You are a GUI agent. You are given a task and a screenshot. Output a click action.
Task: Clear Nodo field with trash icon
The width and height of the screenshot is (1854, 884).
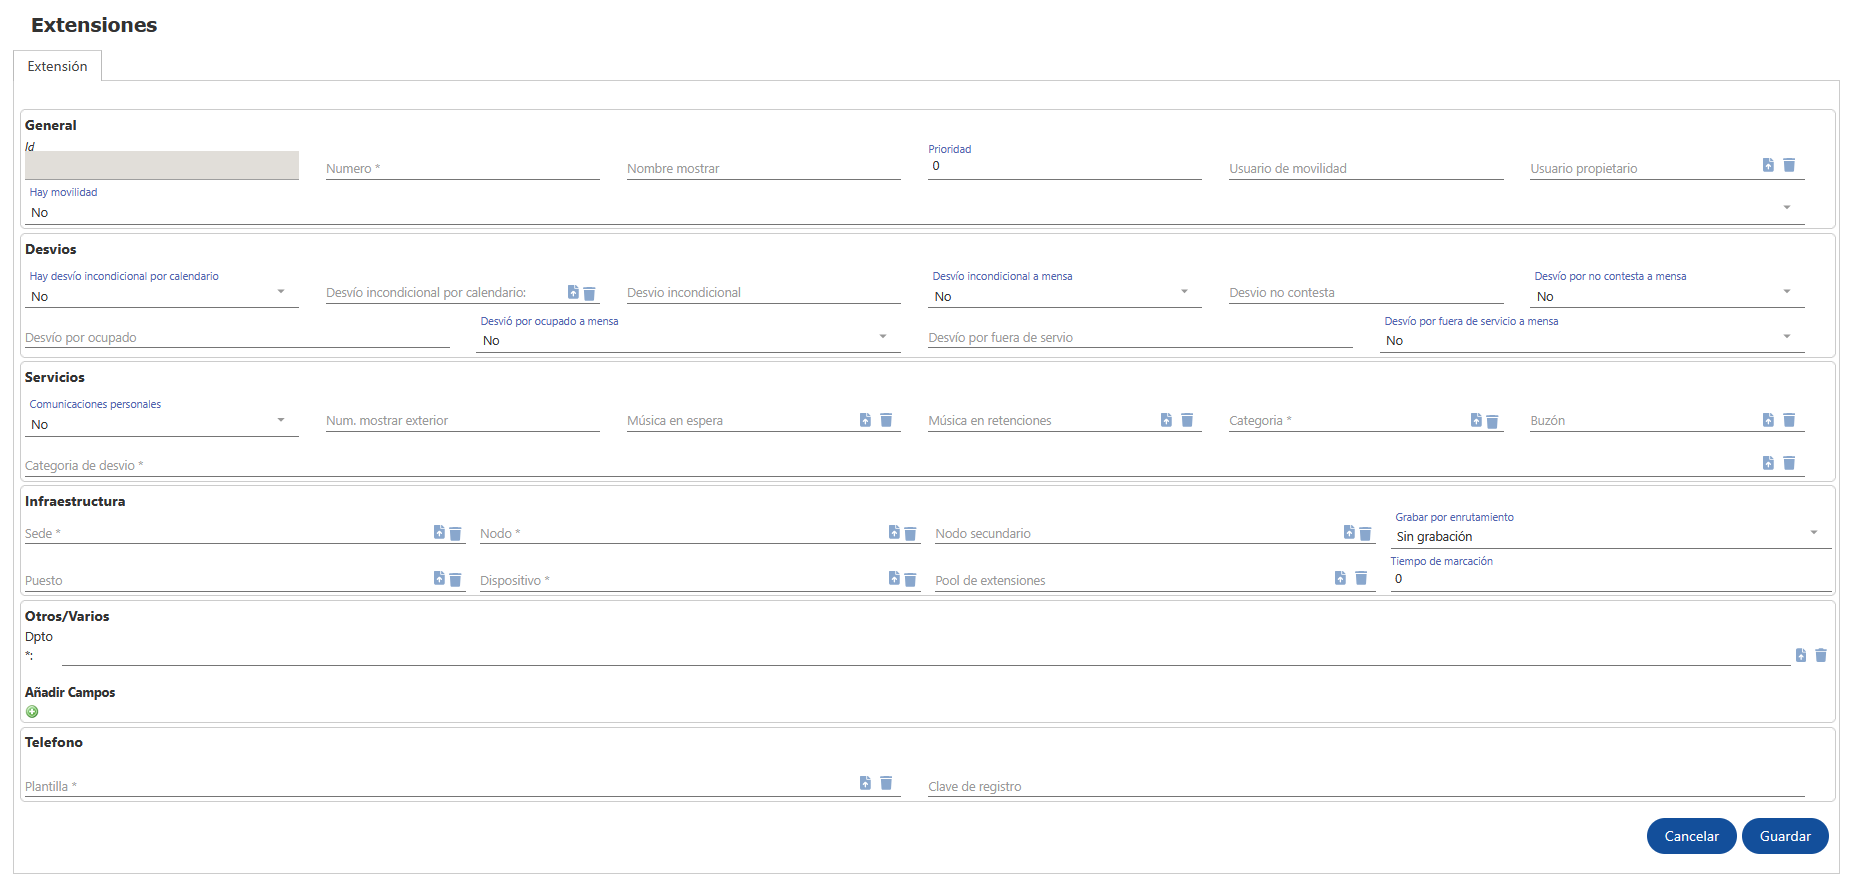click(910, 534)
